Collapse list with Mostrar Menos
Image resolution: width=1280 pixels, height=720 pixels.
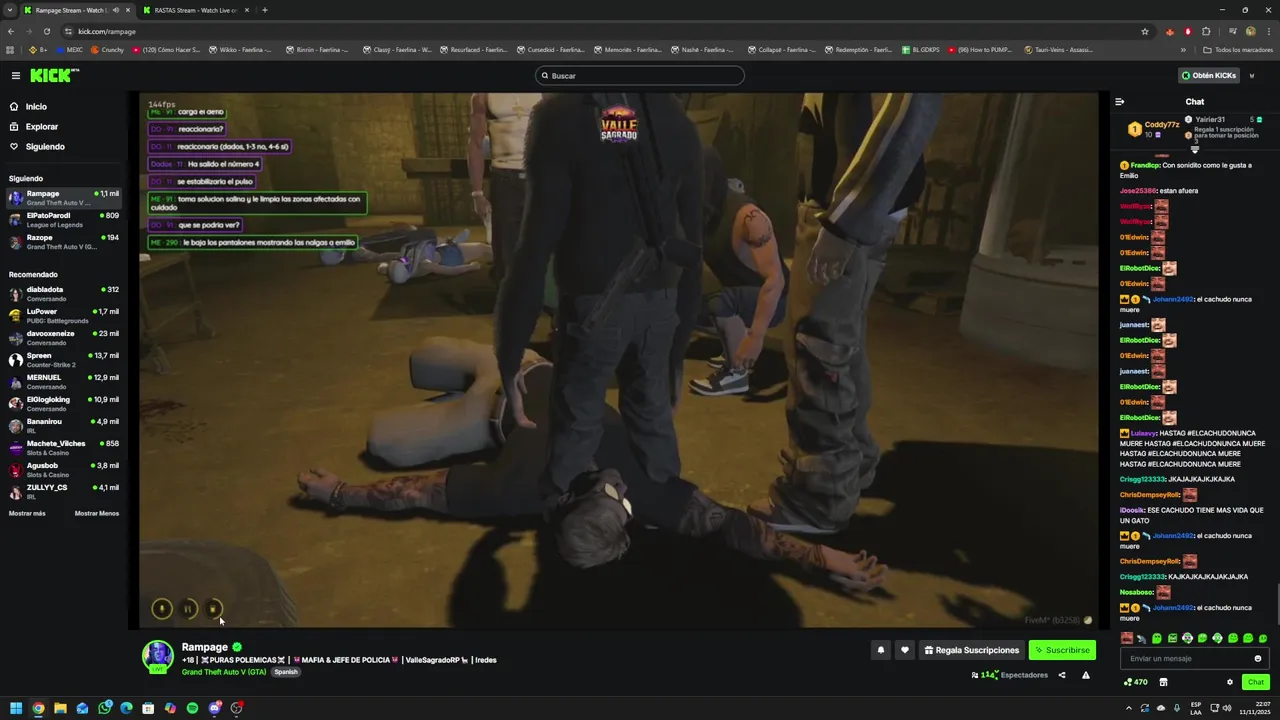coord(97,513)
